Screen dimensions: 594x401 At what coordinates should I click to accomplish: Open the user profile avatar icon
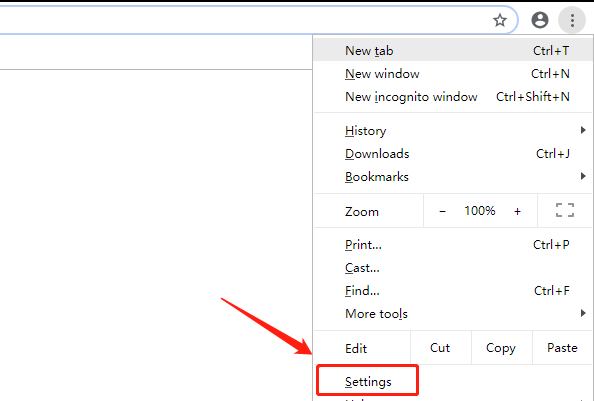click(x=540, y=20)
